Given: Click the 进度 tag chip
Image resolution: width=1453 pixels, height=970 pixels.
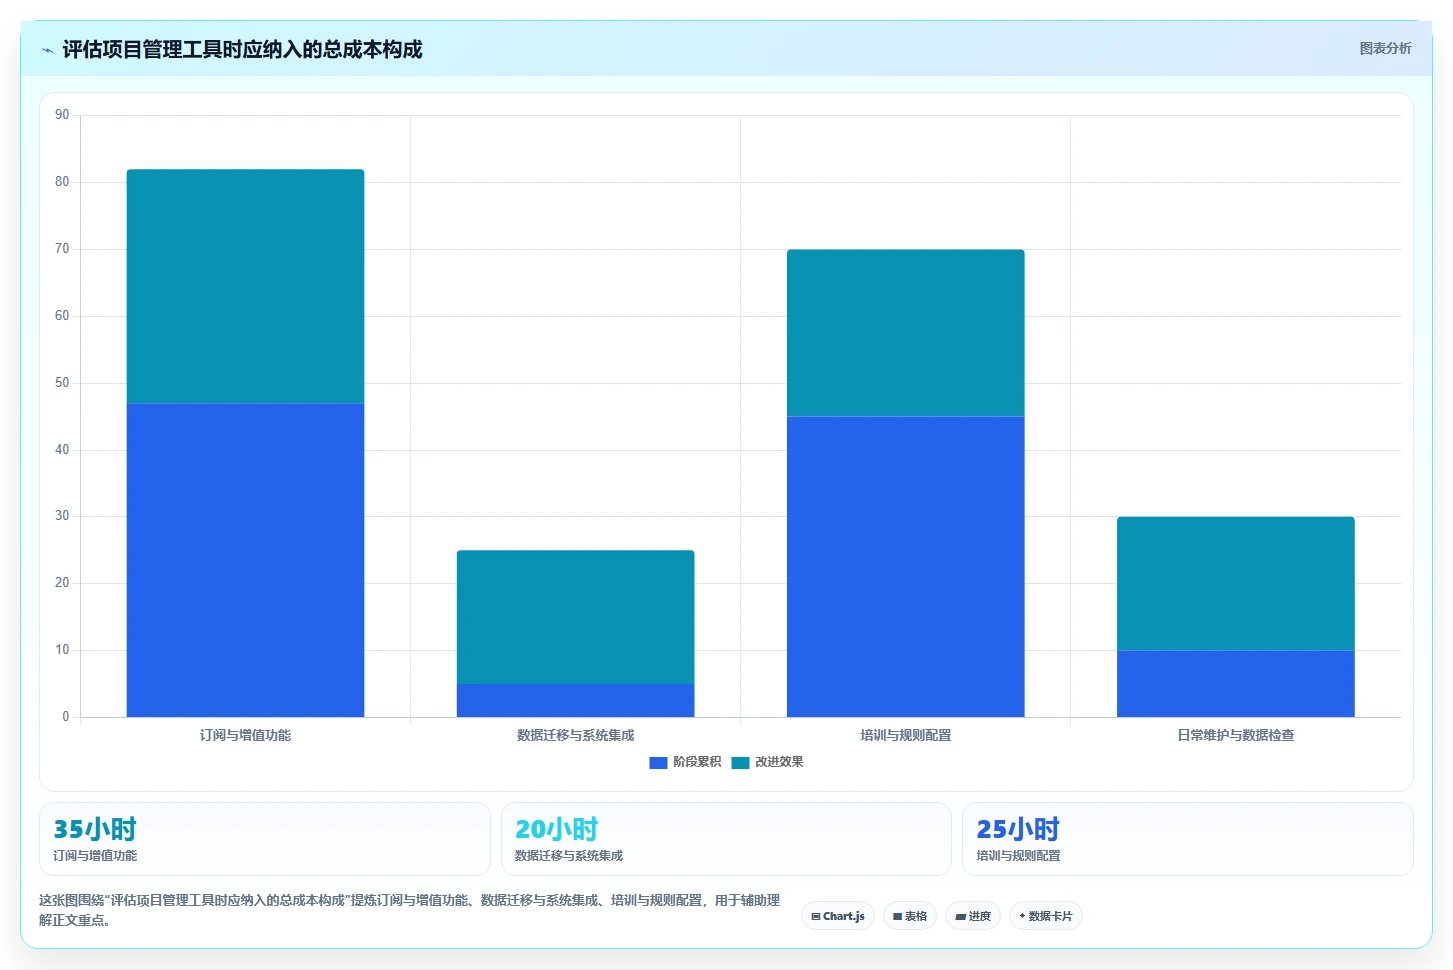Looking at the screenshot, I should click(973, 916).
